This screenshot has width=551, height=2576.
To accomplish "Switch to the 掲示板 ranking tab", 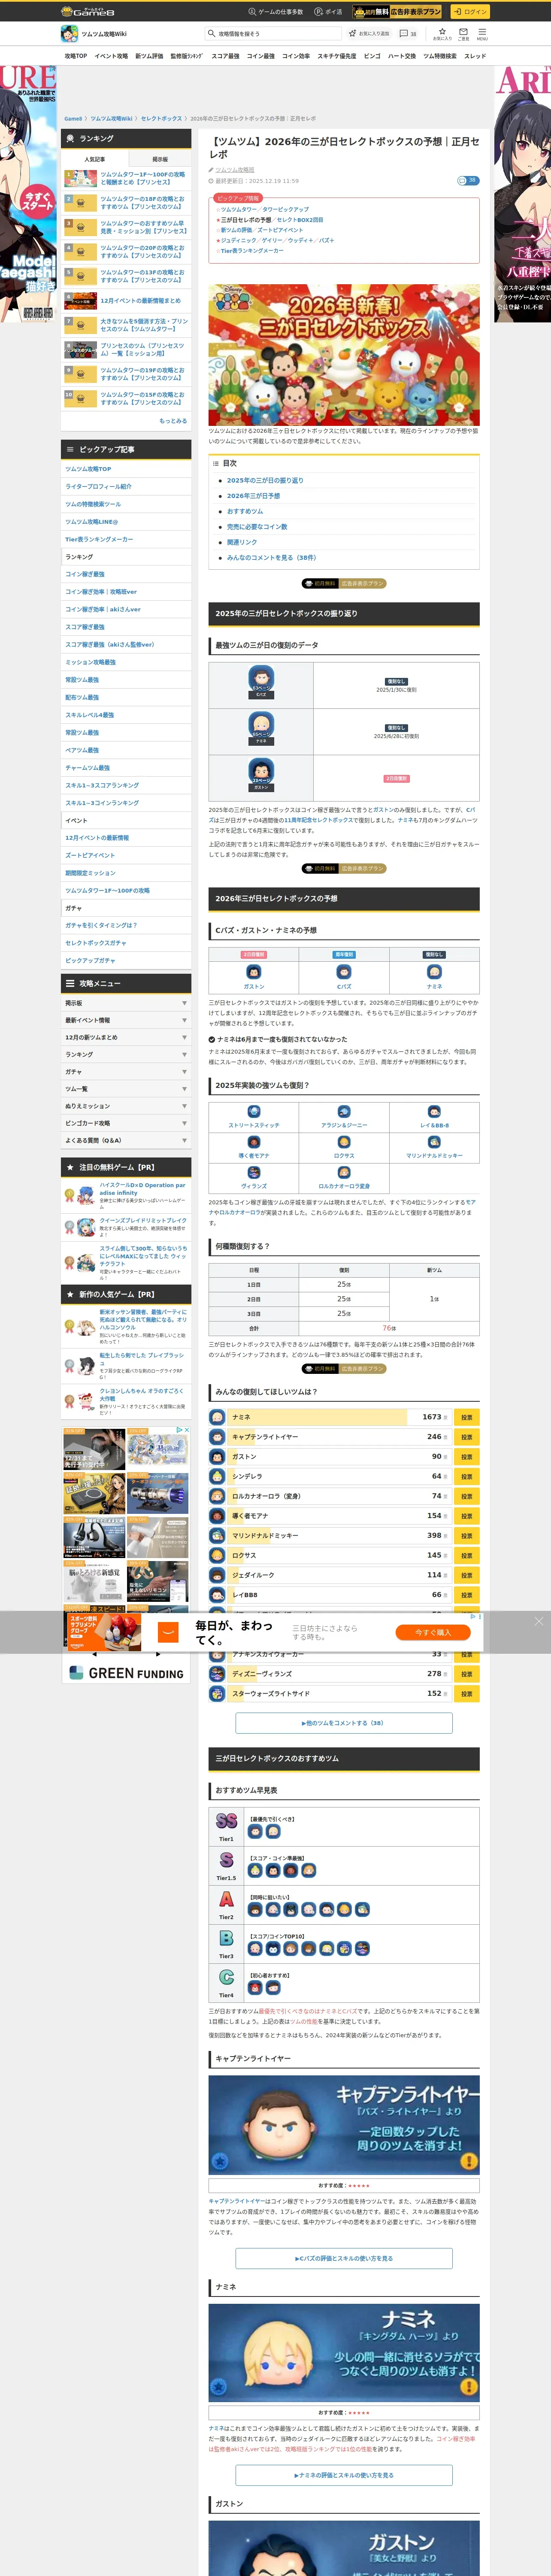I will [x=160, y=159].
